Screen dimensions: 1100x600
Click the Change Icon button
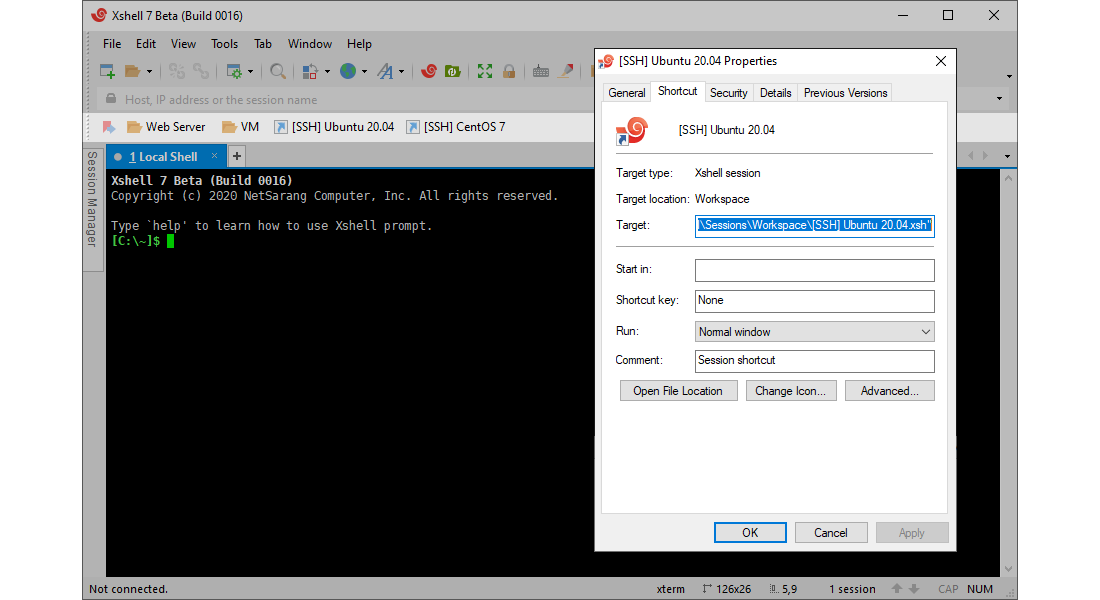791,391
